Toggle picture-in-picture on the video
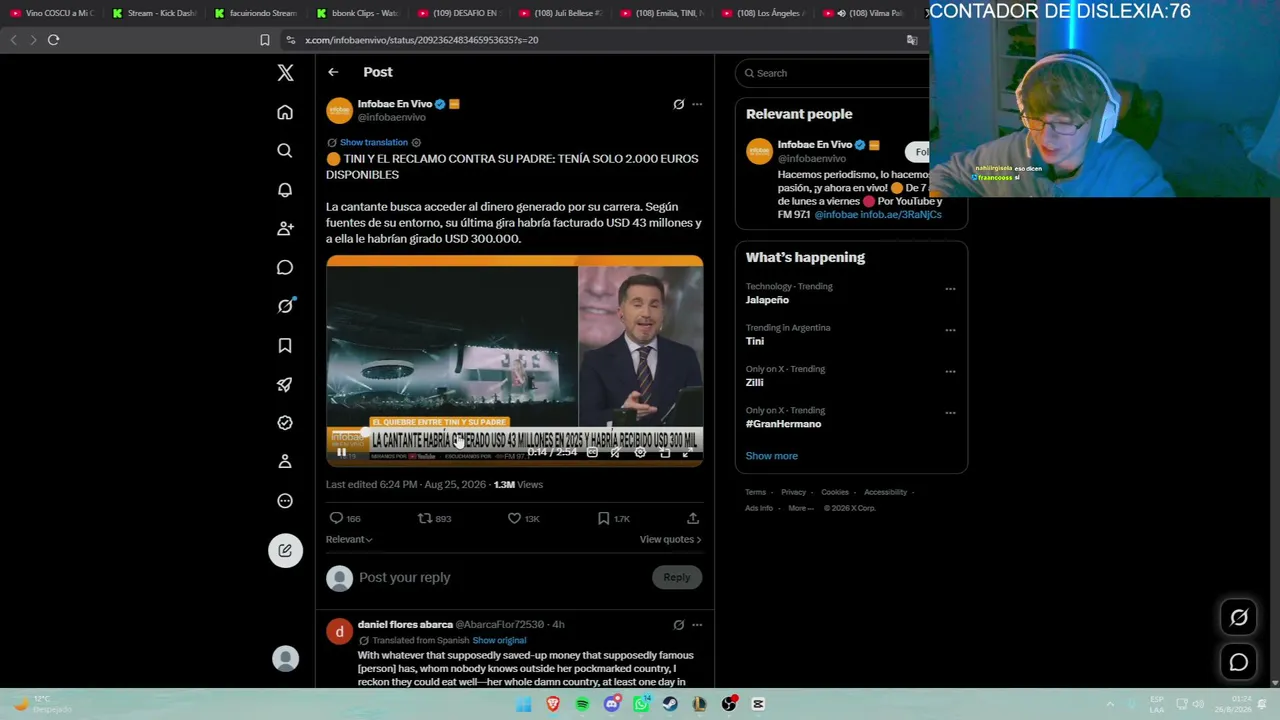 (x=664, y=453)
